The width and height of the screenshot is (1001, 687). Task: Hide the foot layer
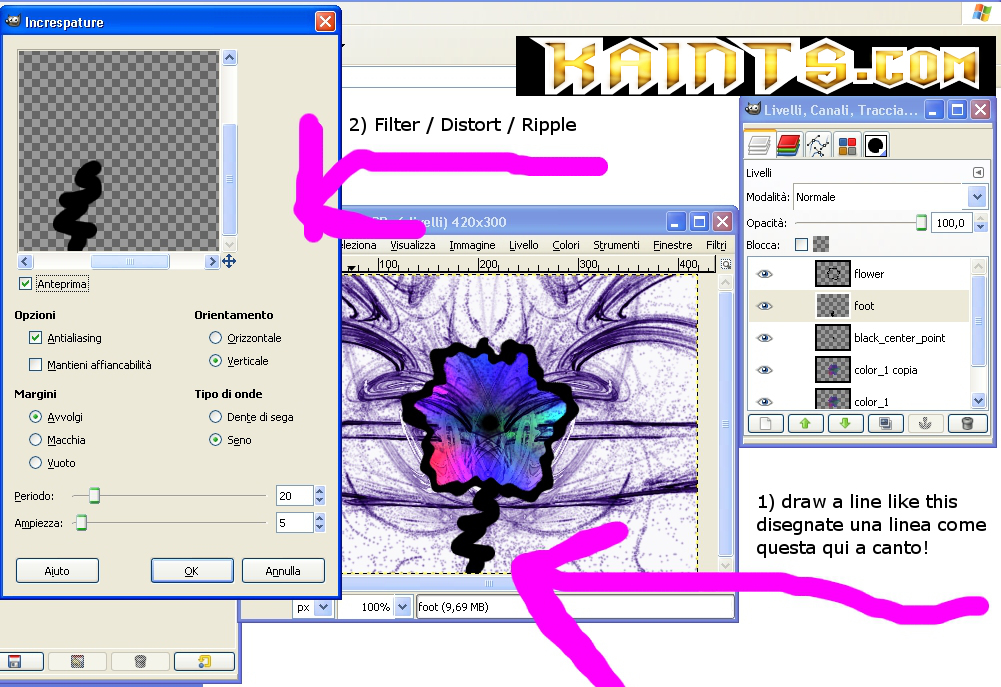coord(764,306)
